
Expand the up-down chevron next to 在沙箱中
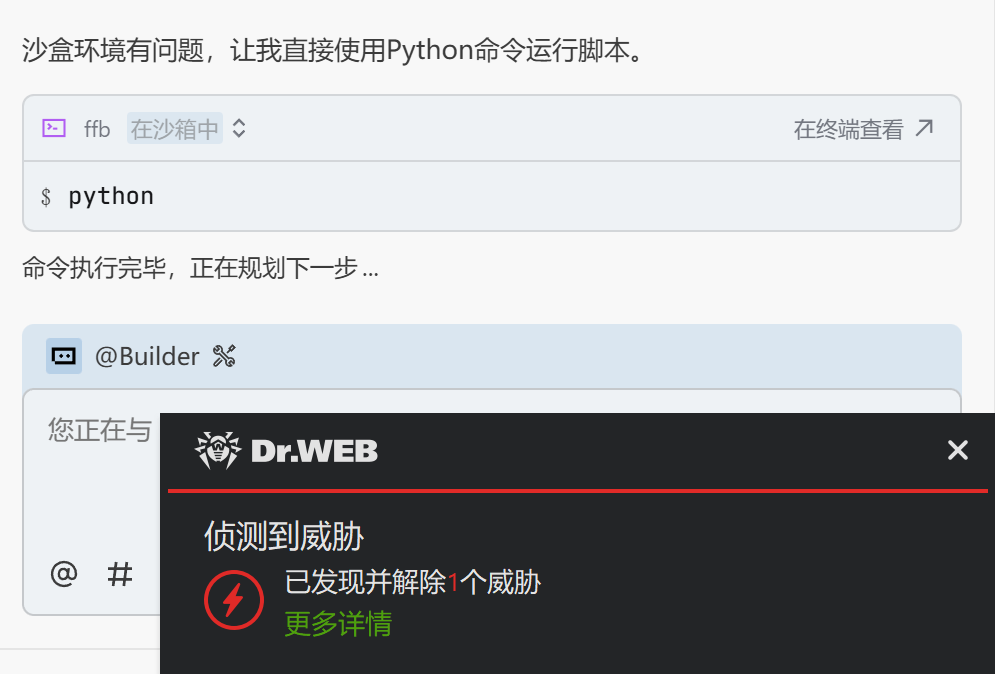click(x=239, y=128)
